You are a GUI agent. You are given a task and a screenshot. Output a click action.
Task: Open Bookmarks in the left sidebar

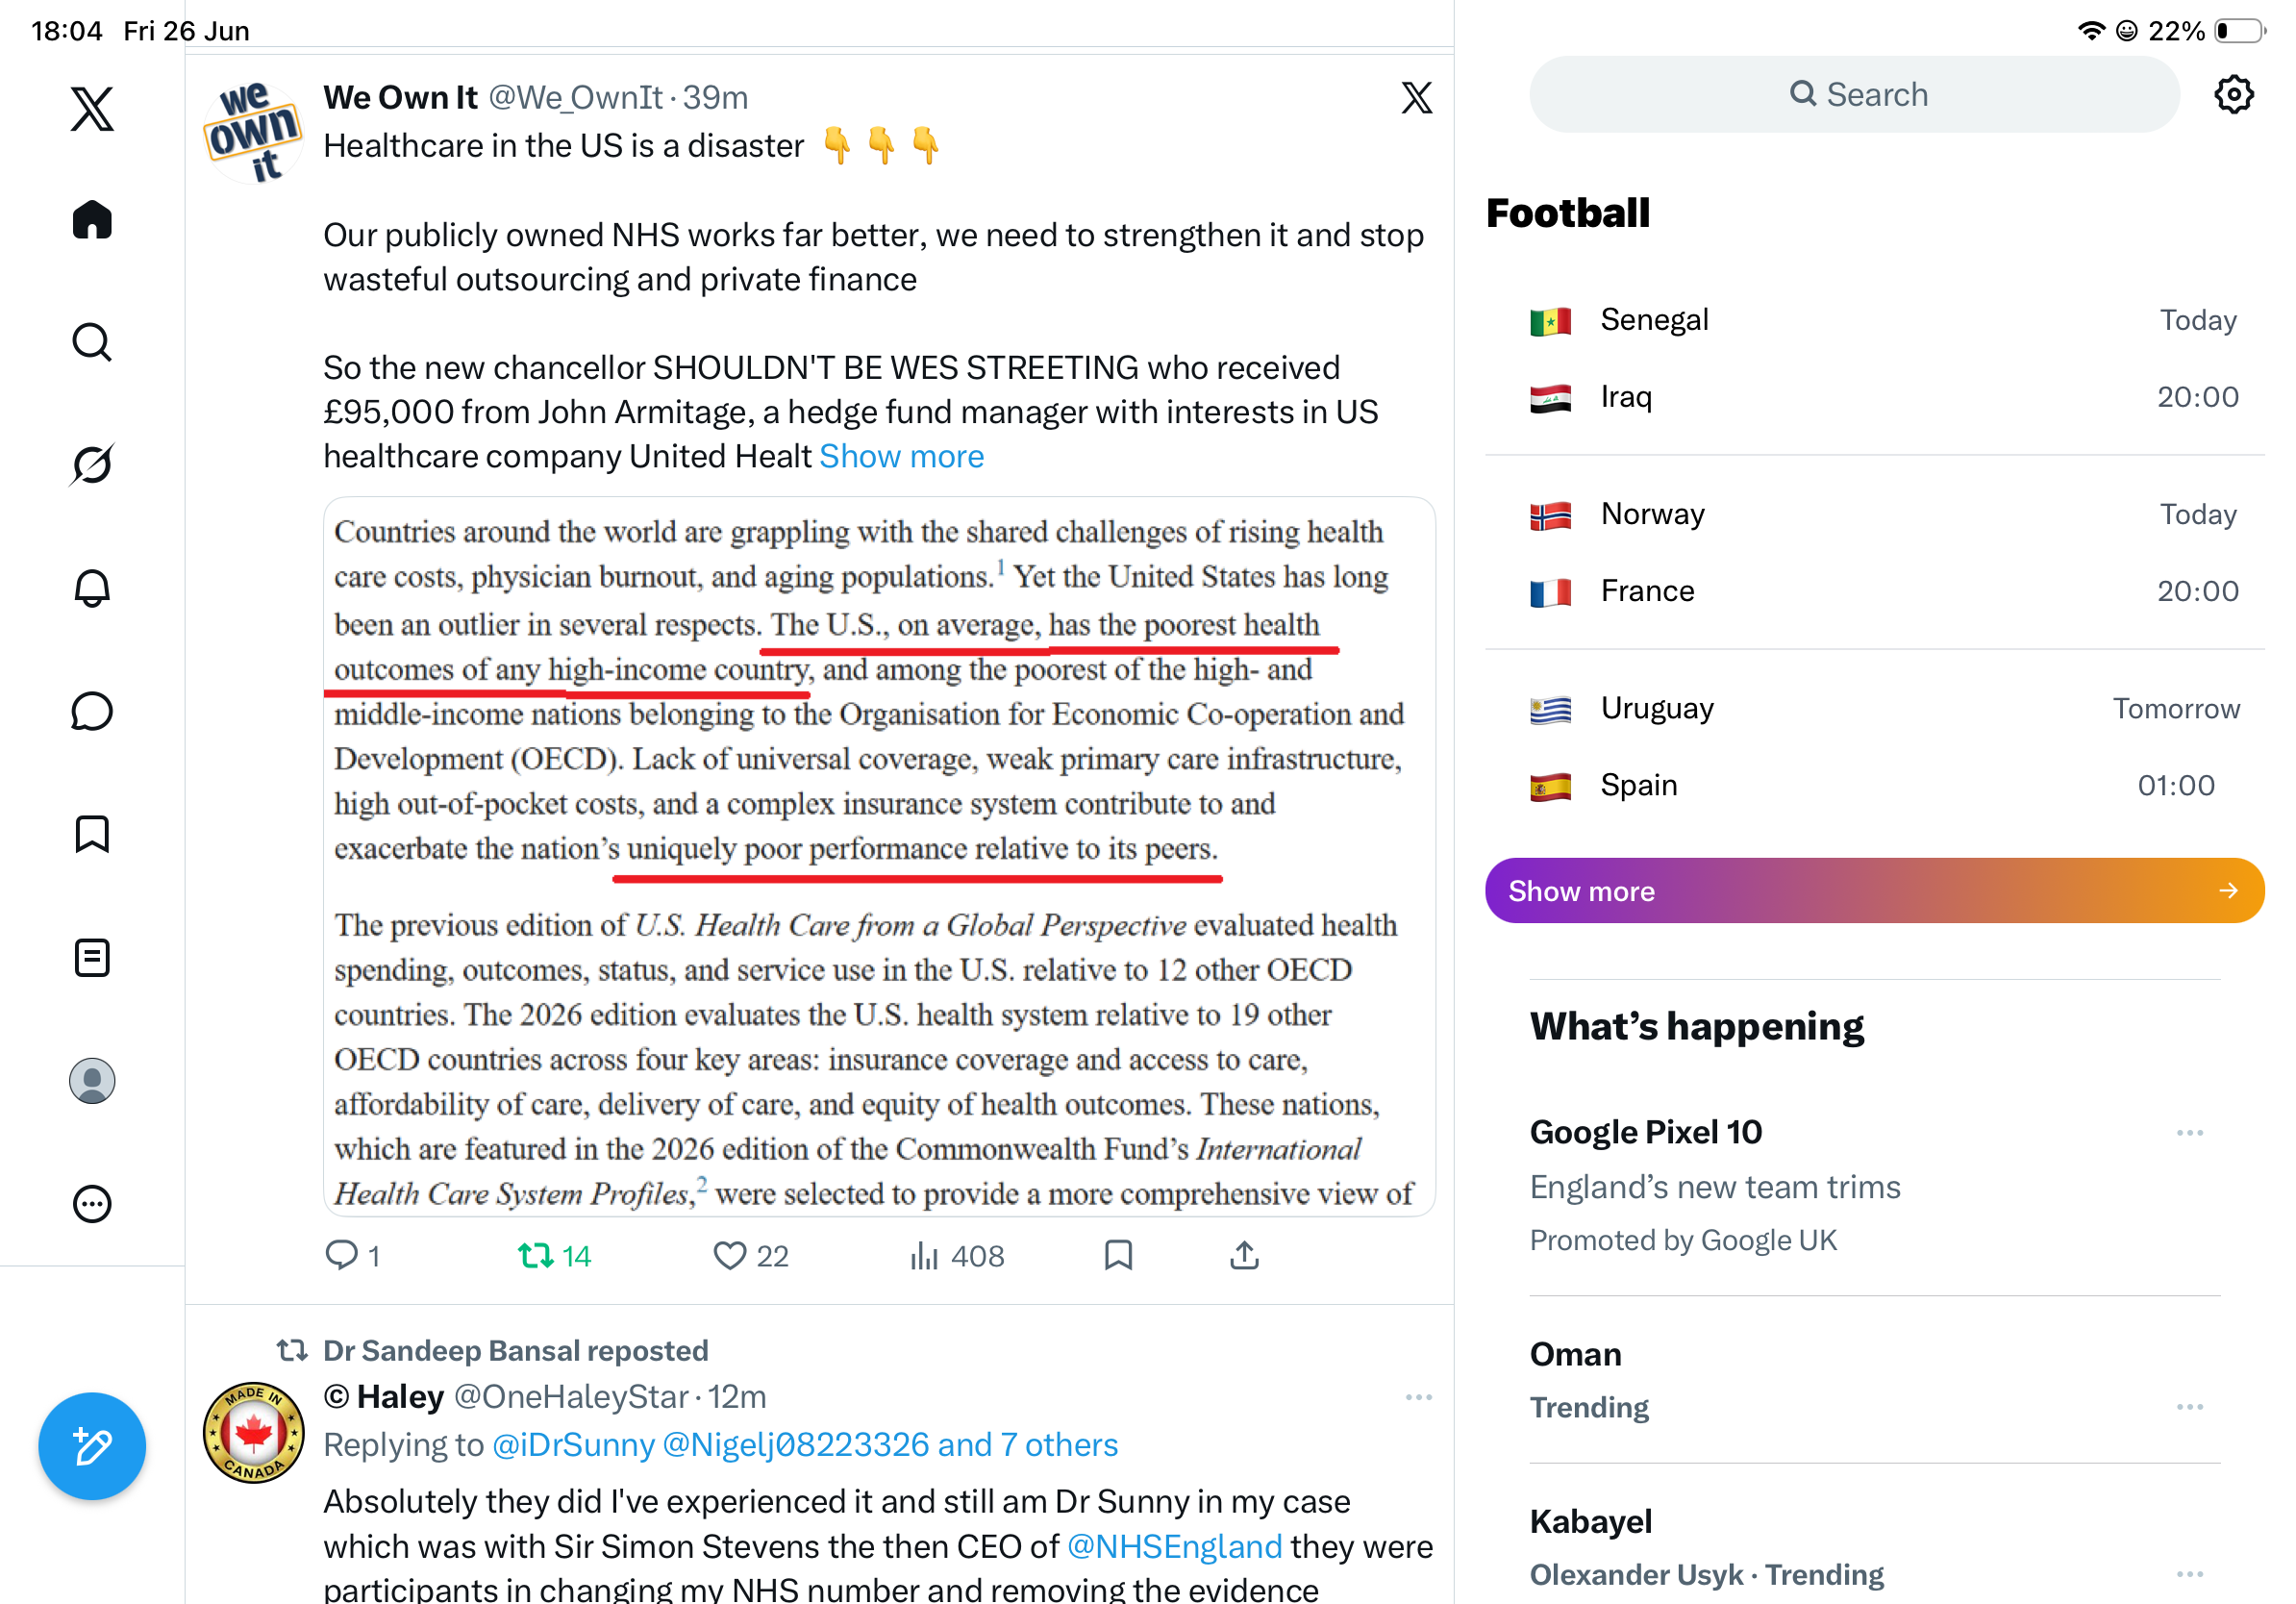click(92, 834)
